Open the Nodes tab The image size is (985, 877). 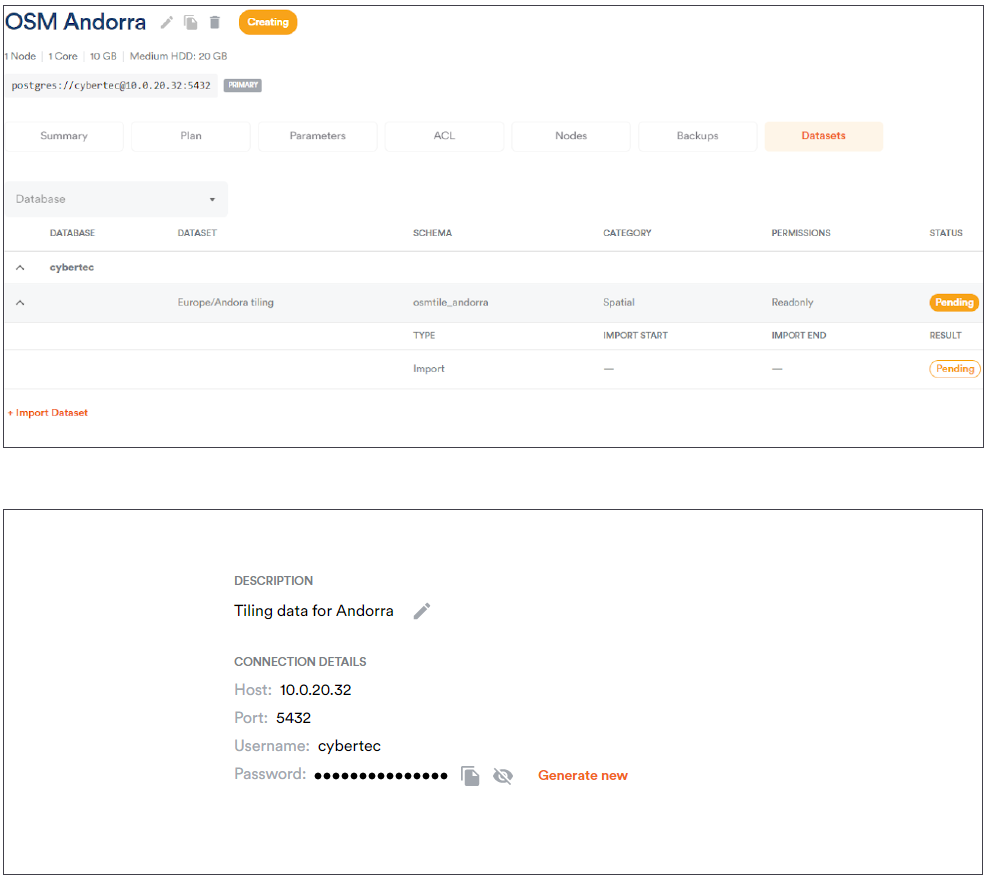point(571,136)
